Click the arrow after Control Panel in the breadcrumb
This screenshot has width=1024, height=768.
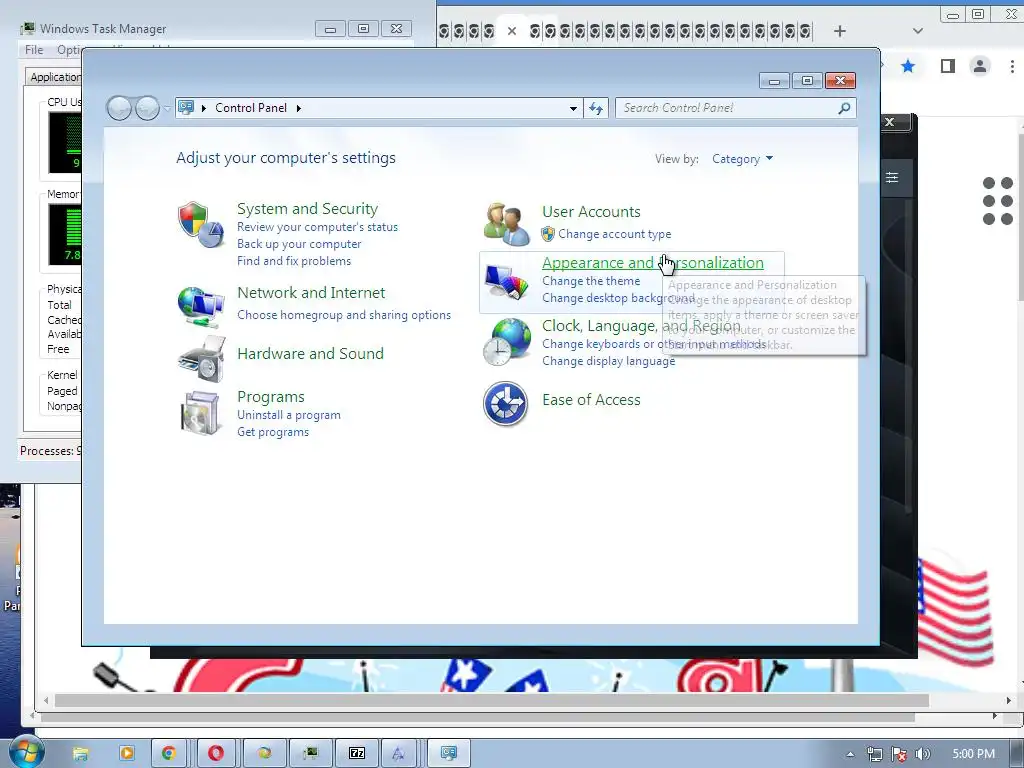pyautogui.click(x=298, y=108)
